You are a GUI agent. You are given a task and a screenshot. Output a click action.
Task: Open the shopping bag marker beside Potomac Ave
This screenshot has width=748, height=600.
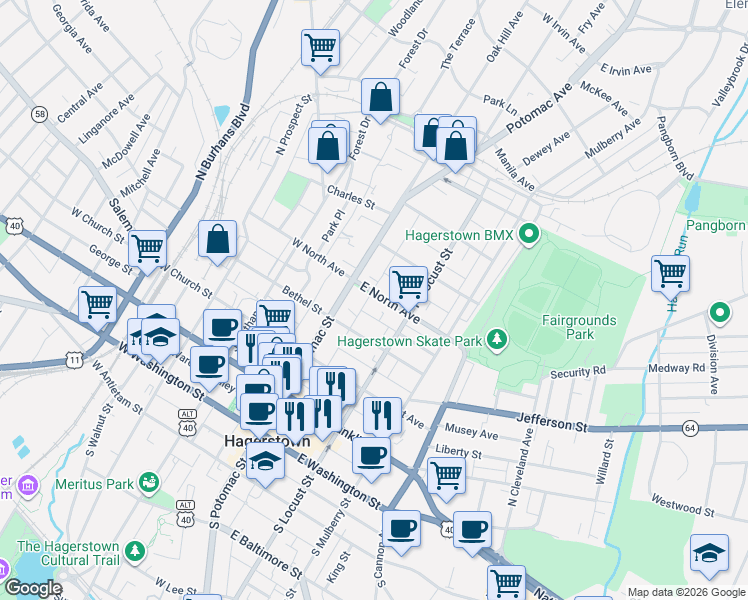pos(456,146)
